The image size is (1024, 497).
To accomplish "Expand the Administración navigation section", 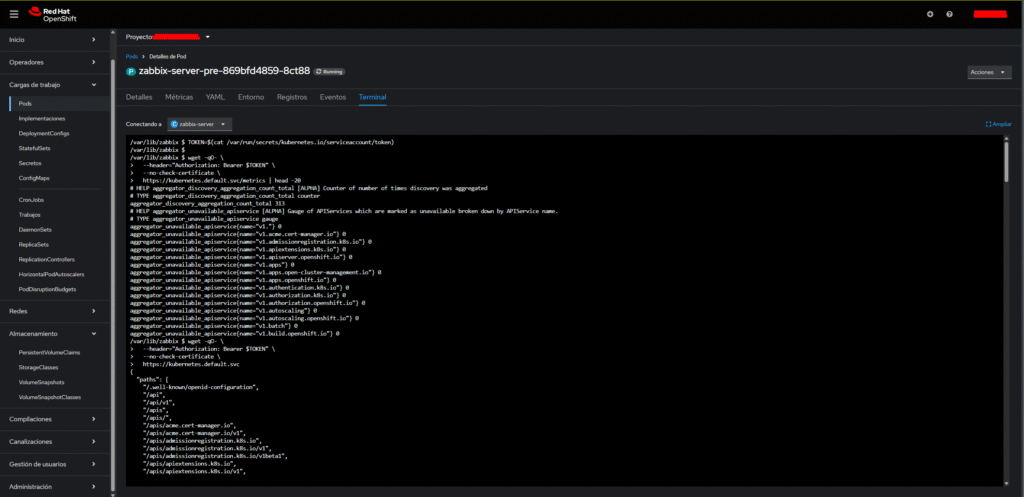I will (53, 487).
